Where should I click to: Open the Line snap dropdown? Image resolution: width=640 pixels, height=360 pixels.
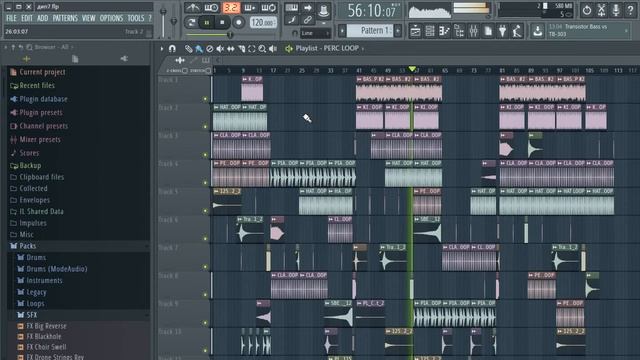pos(316,33)
